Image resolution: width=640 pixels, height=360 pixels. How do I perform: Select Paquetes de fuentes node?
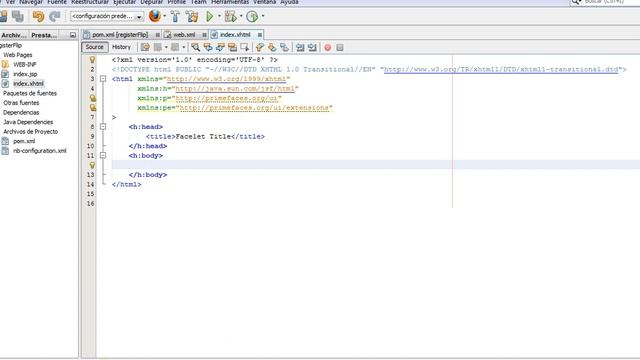30,93
